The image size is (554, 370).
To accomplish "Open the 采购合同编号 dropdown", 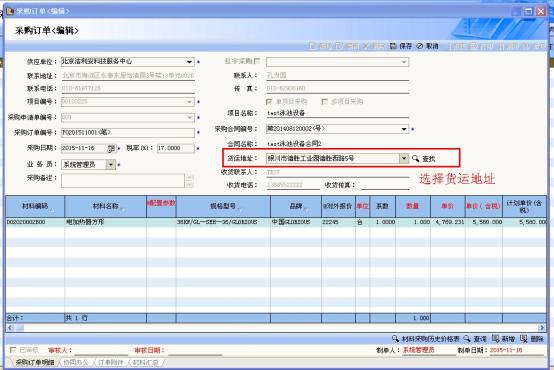I will tap(404, 129).
